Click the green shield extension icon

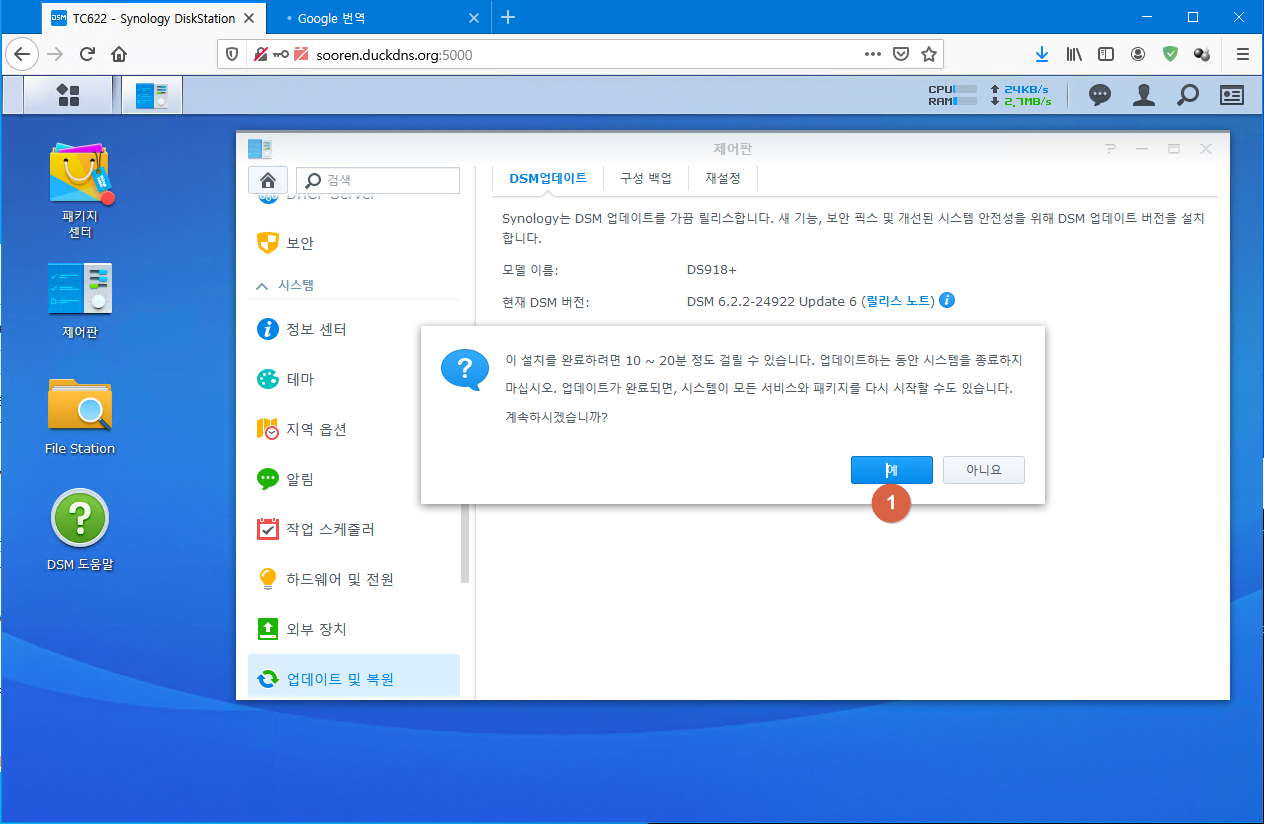tap(1170, 54)
